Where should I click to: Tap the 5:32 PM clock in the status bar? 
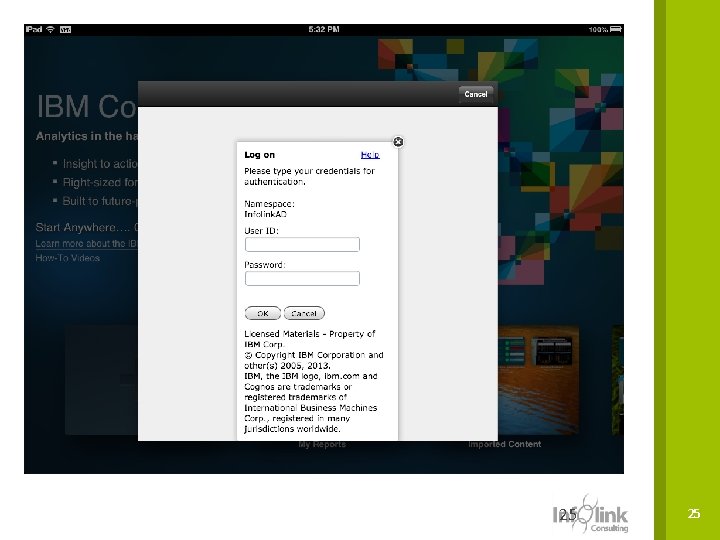(324, 29)
